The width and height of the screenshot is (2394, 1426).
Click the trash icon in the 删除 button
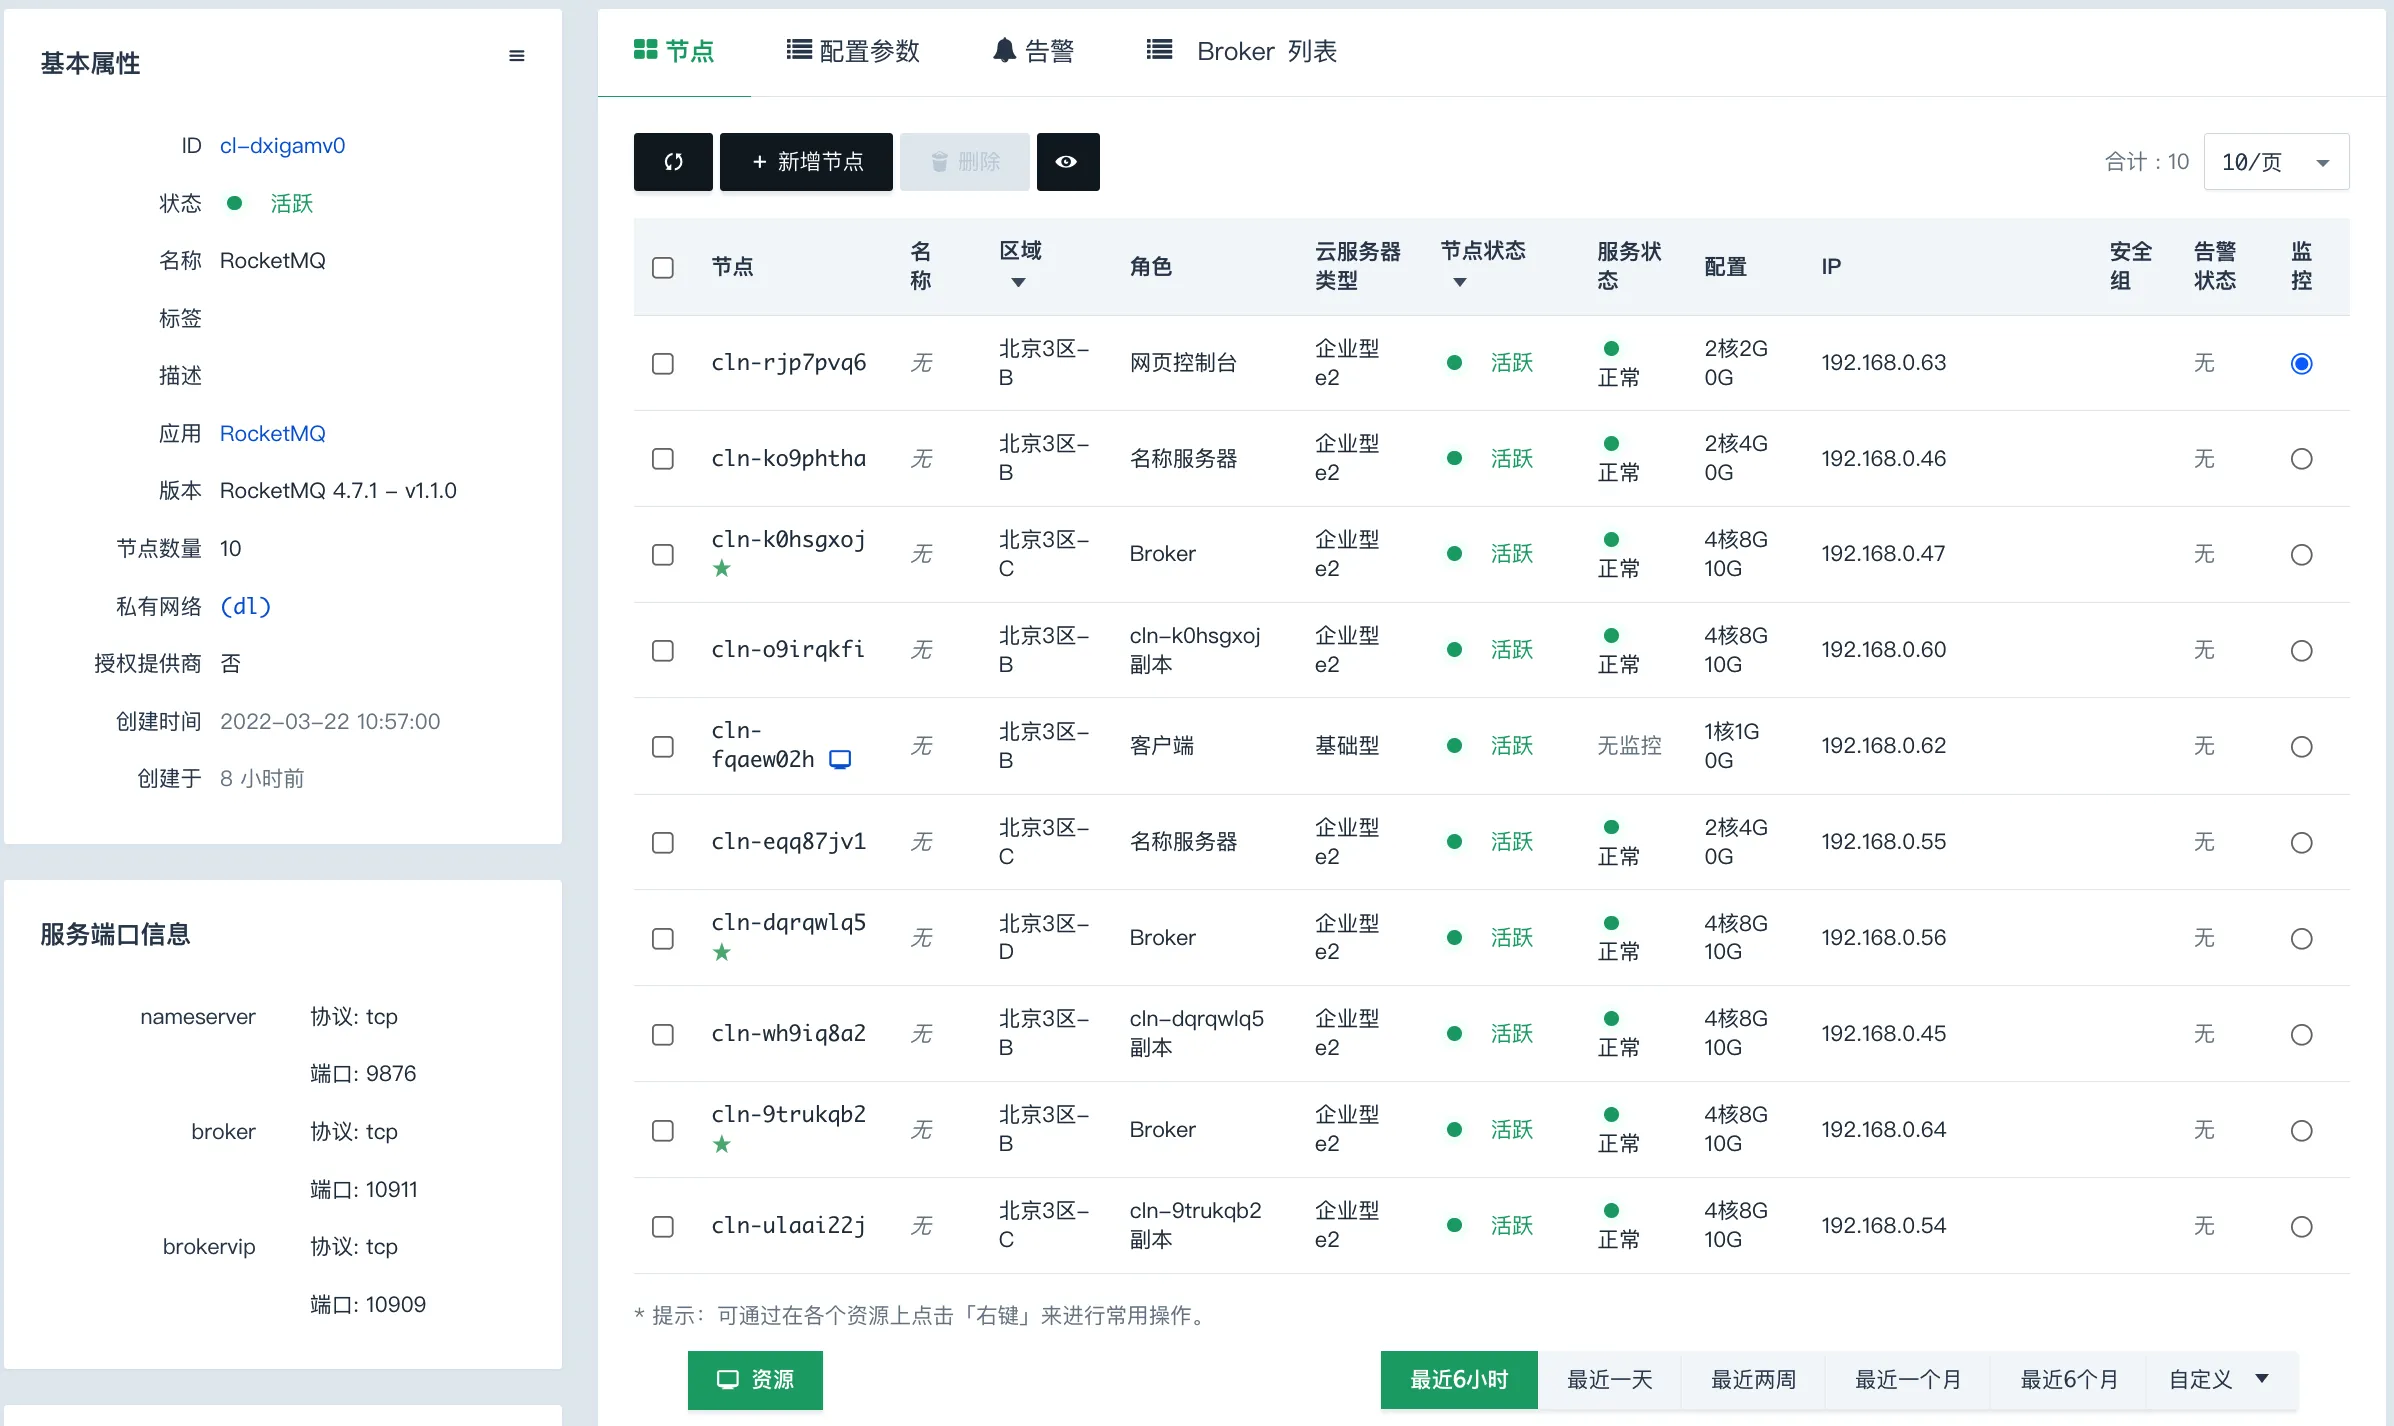tap(939, 162)
